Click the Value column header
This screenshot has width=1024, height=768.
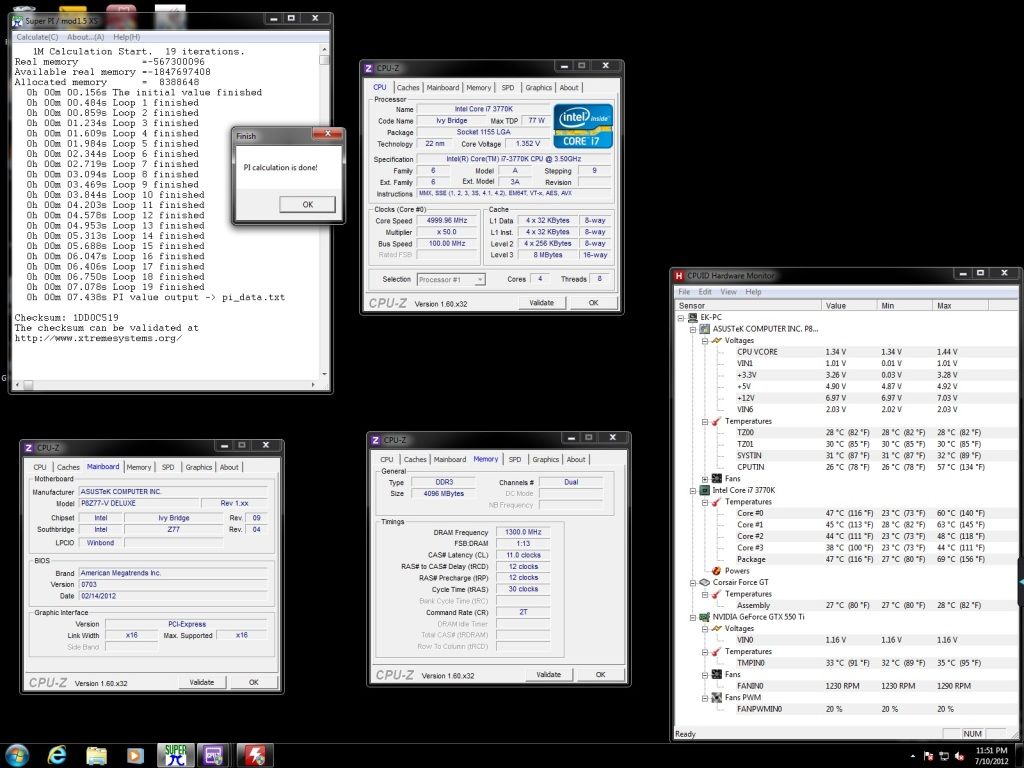(848, 306)
